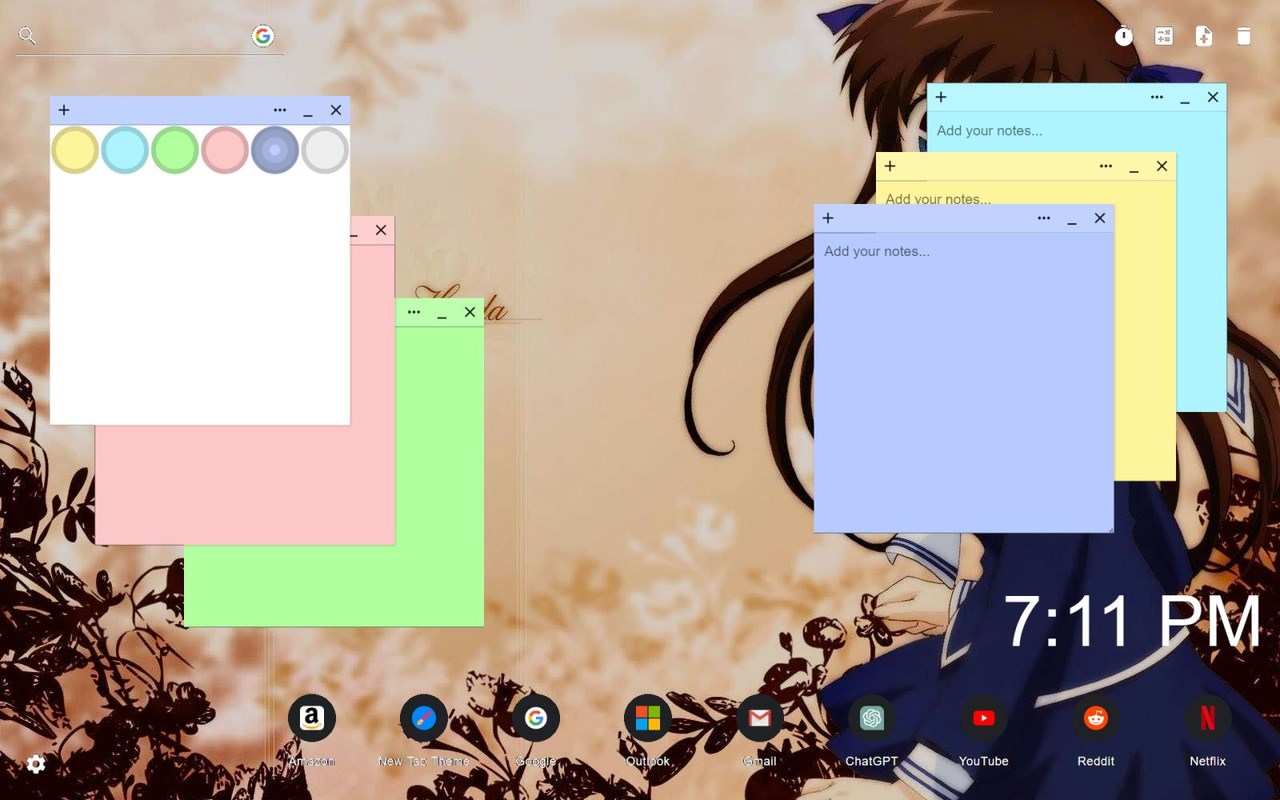Launch the Netflix shortcut
Viewport: 1280px width, 800px height.
[x=1208, y=718]
